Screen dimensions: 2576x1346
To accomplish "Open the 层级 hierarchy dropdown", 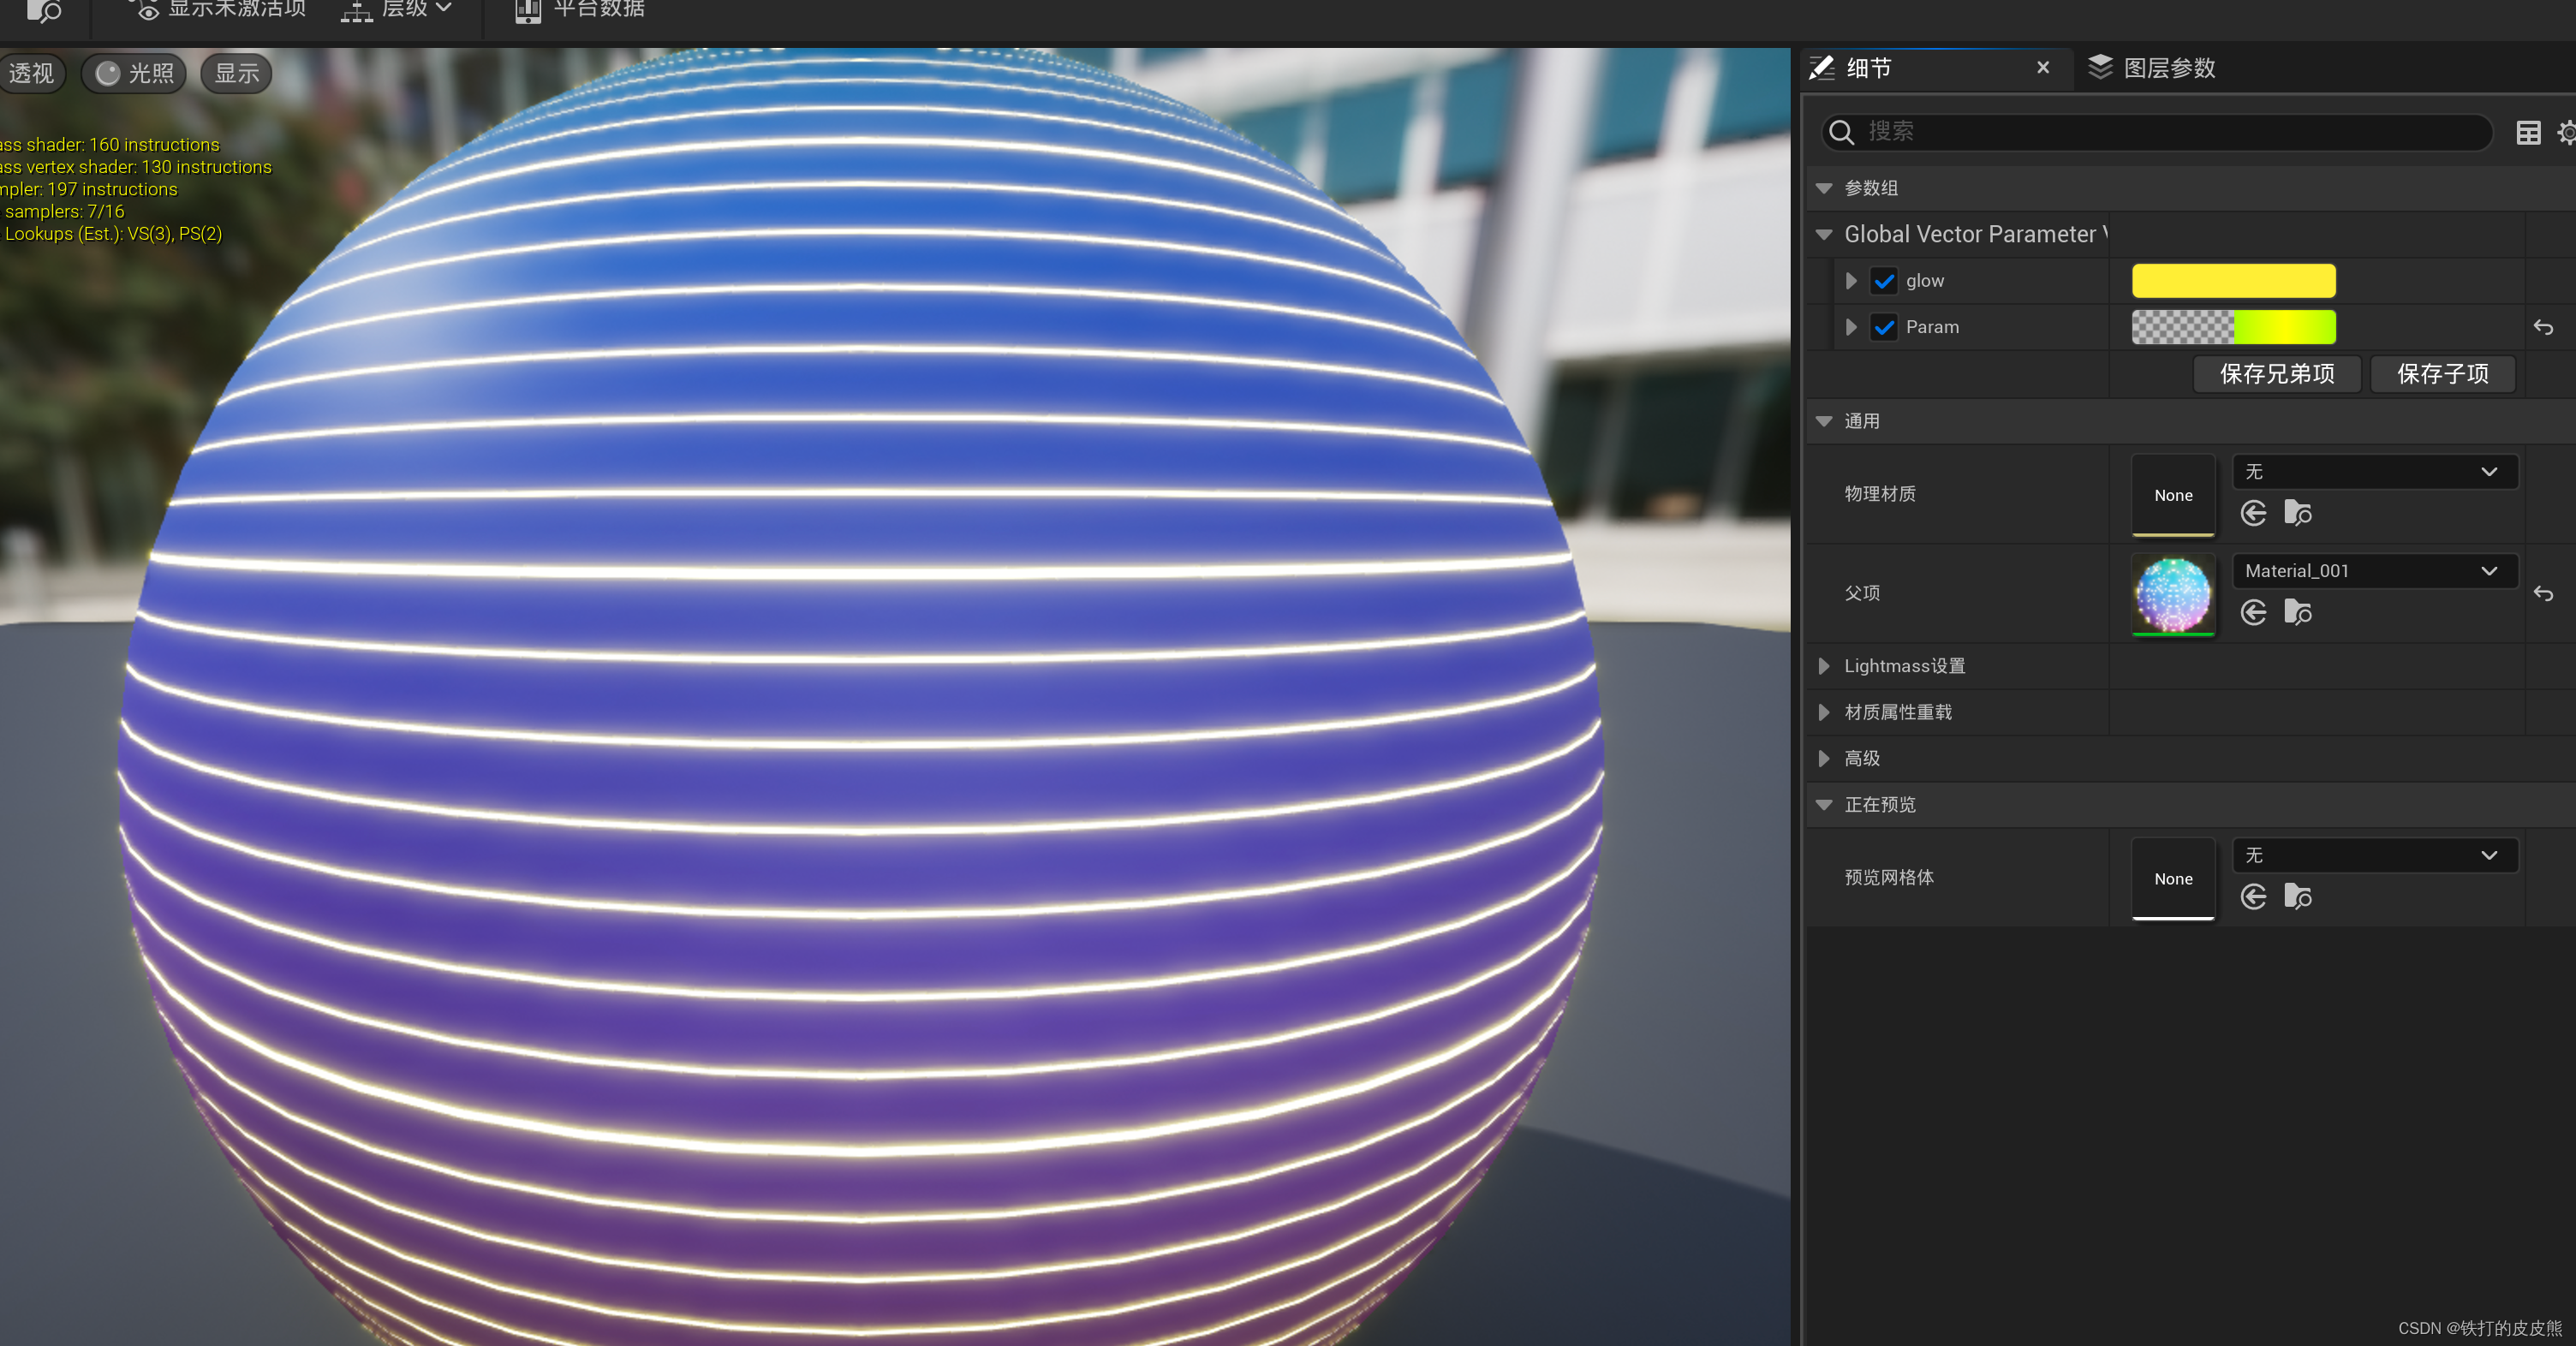I will [396, 9].
